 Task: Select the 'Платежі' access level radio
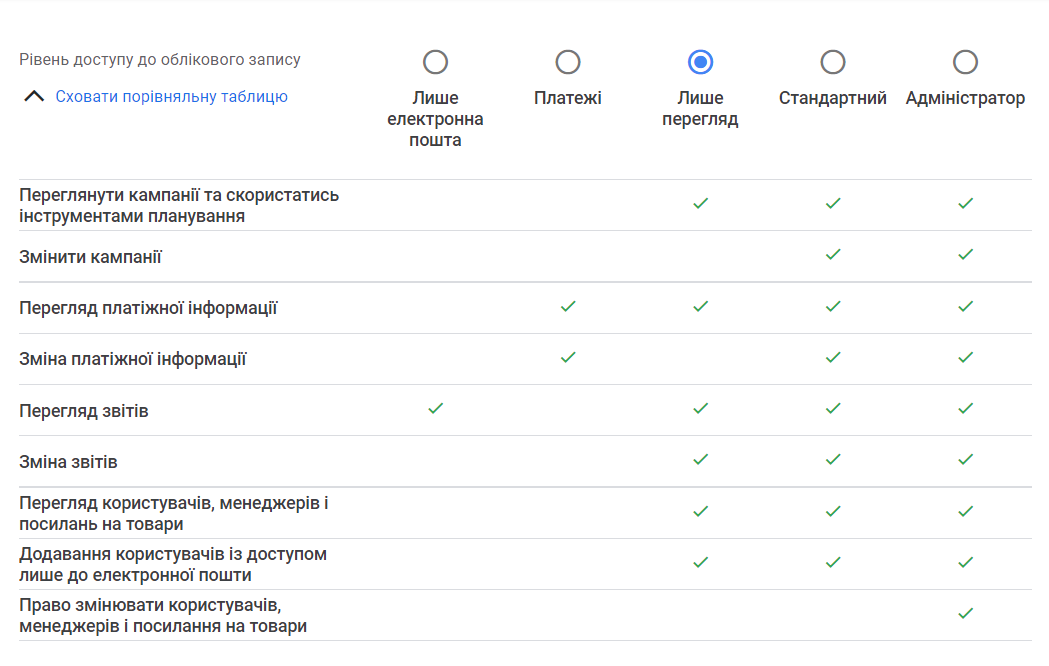coord(567,62)
